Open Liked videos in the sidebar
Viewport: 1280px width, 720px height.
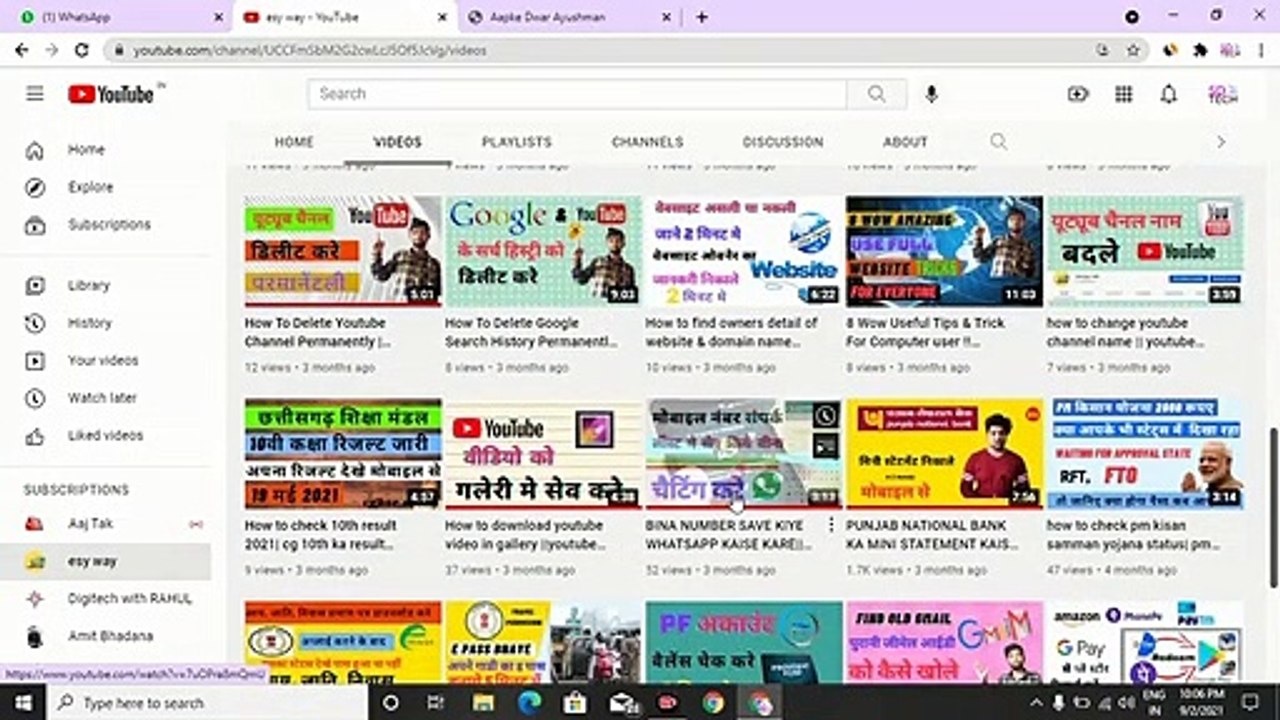(106, 436)
